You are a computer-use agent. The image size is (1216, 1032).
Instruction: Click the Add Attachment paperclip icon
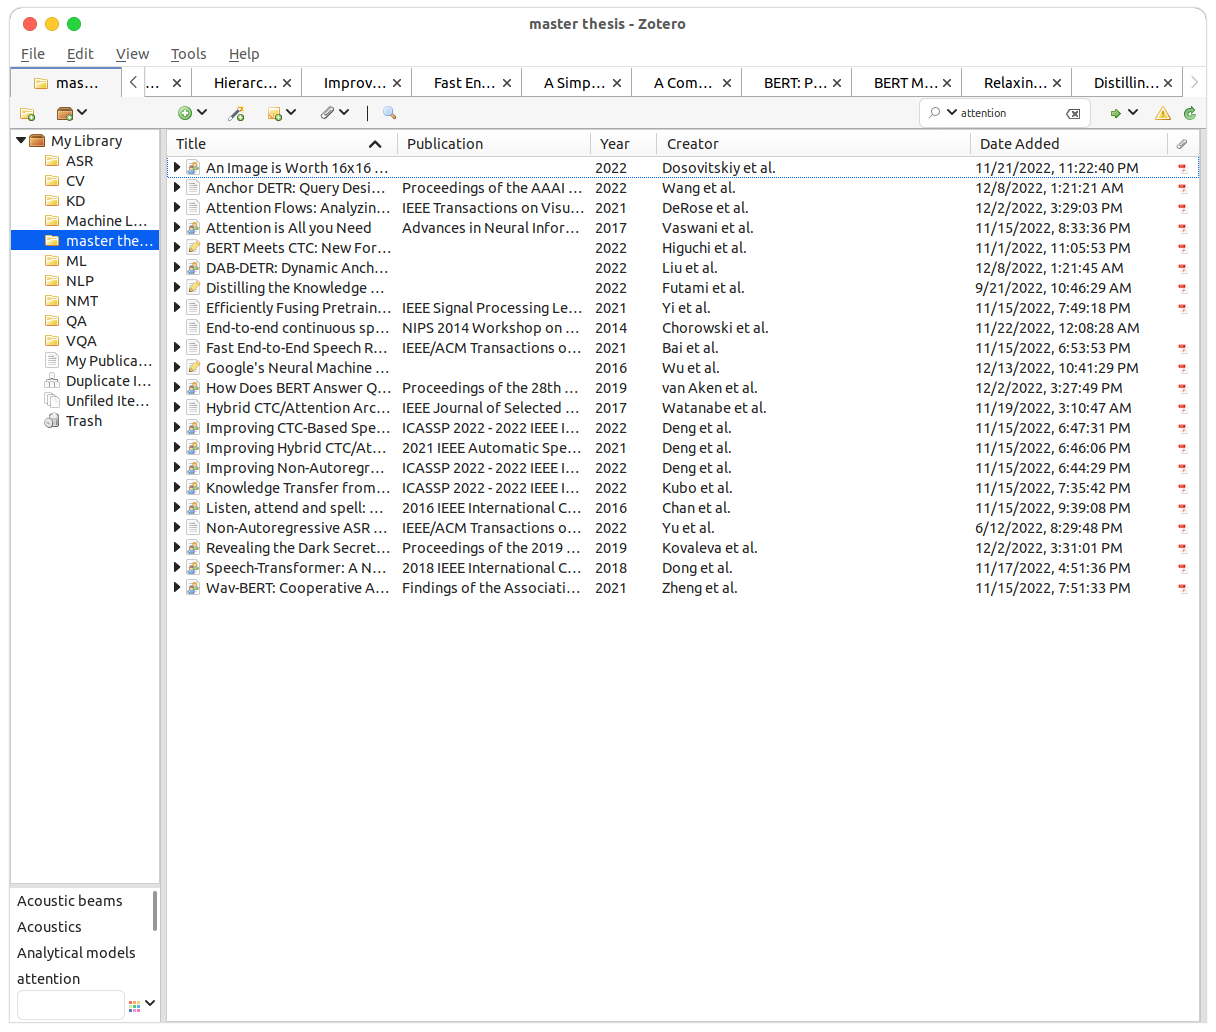pos(328,113)
